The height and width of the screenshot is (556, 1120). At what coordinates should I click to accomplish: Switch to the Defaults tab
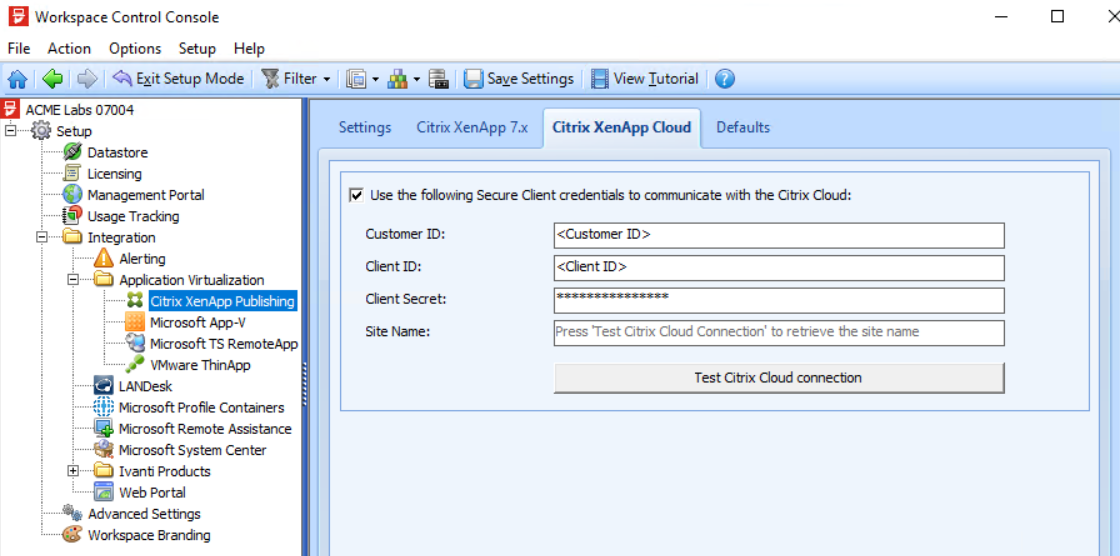[743, 127]
